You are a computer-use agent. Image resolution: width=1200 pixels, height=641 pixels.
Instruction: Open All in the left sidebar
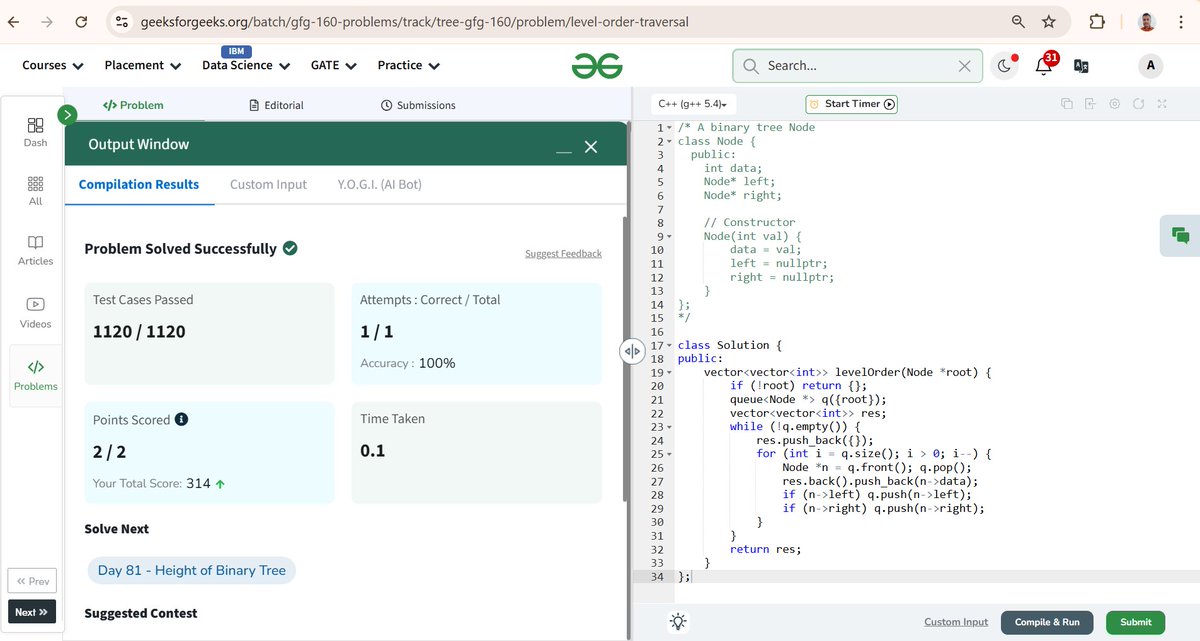[35, 191]
